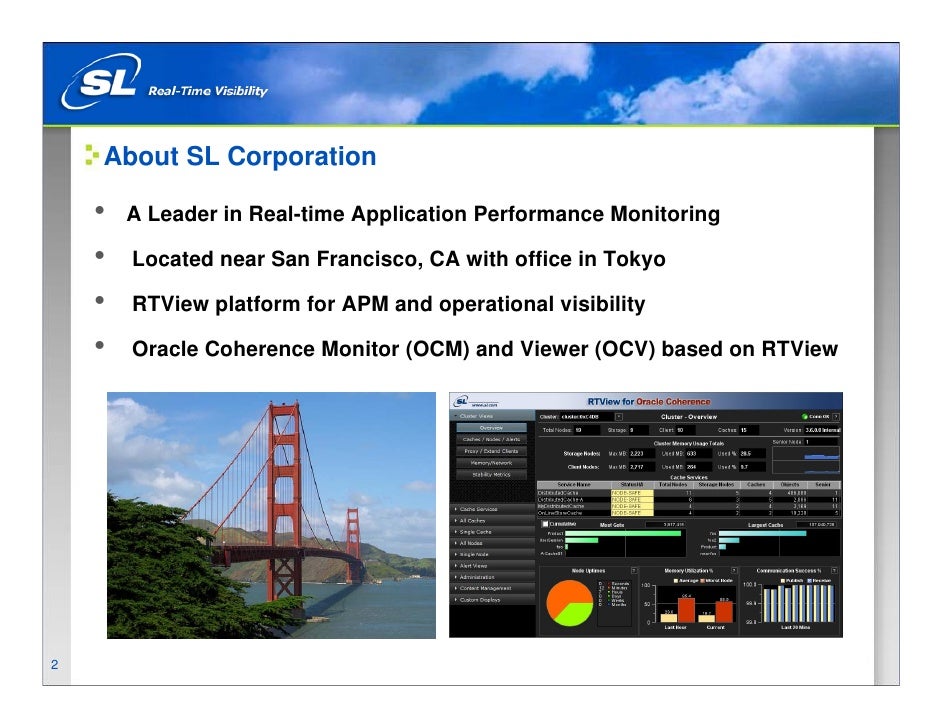Expand the All Nodes section
The width and height of the screenshot is (942, 728).
coord(491,543)
